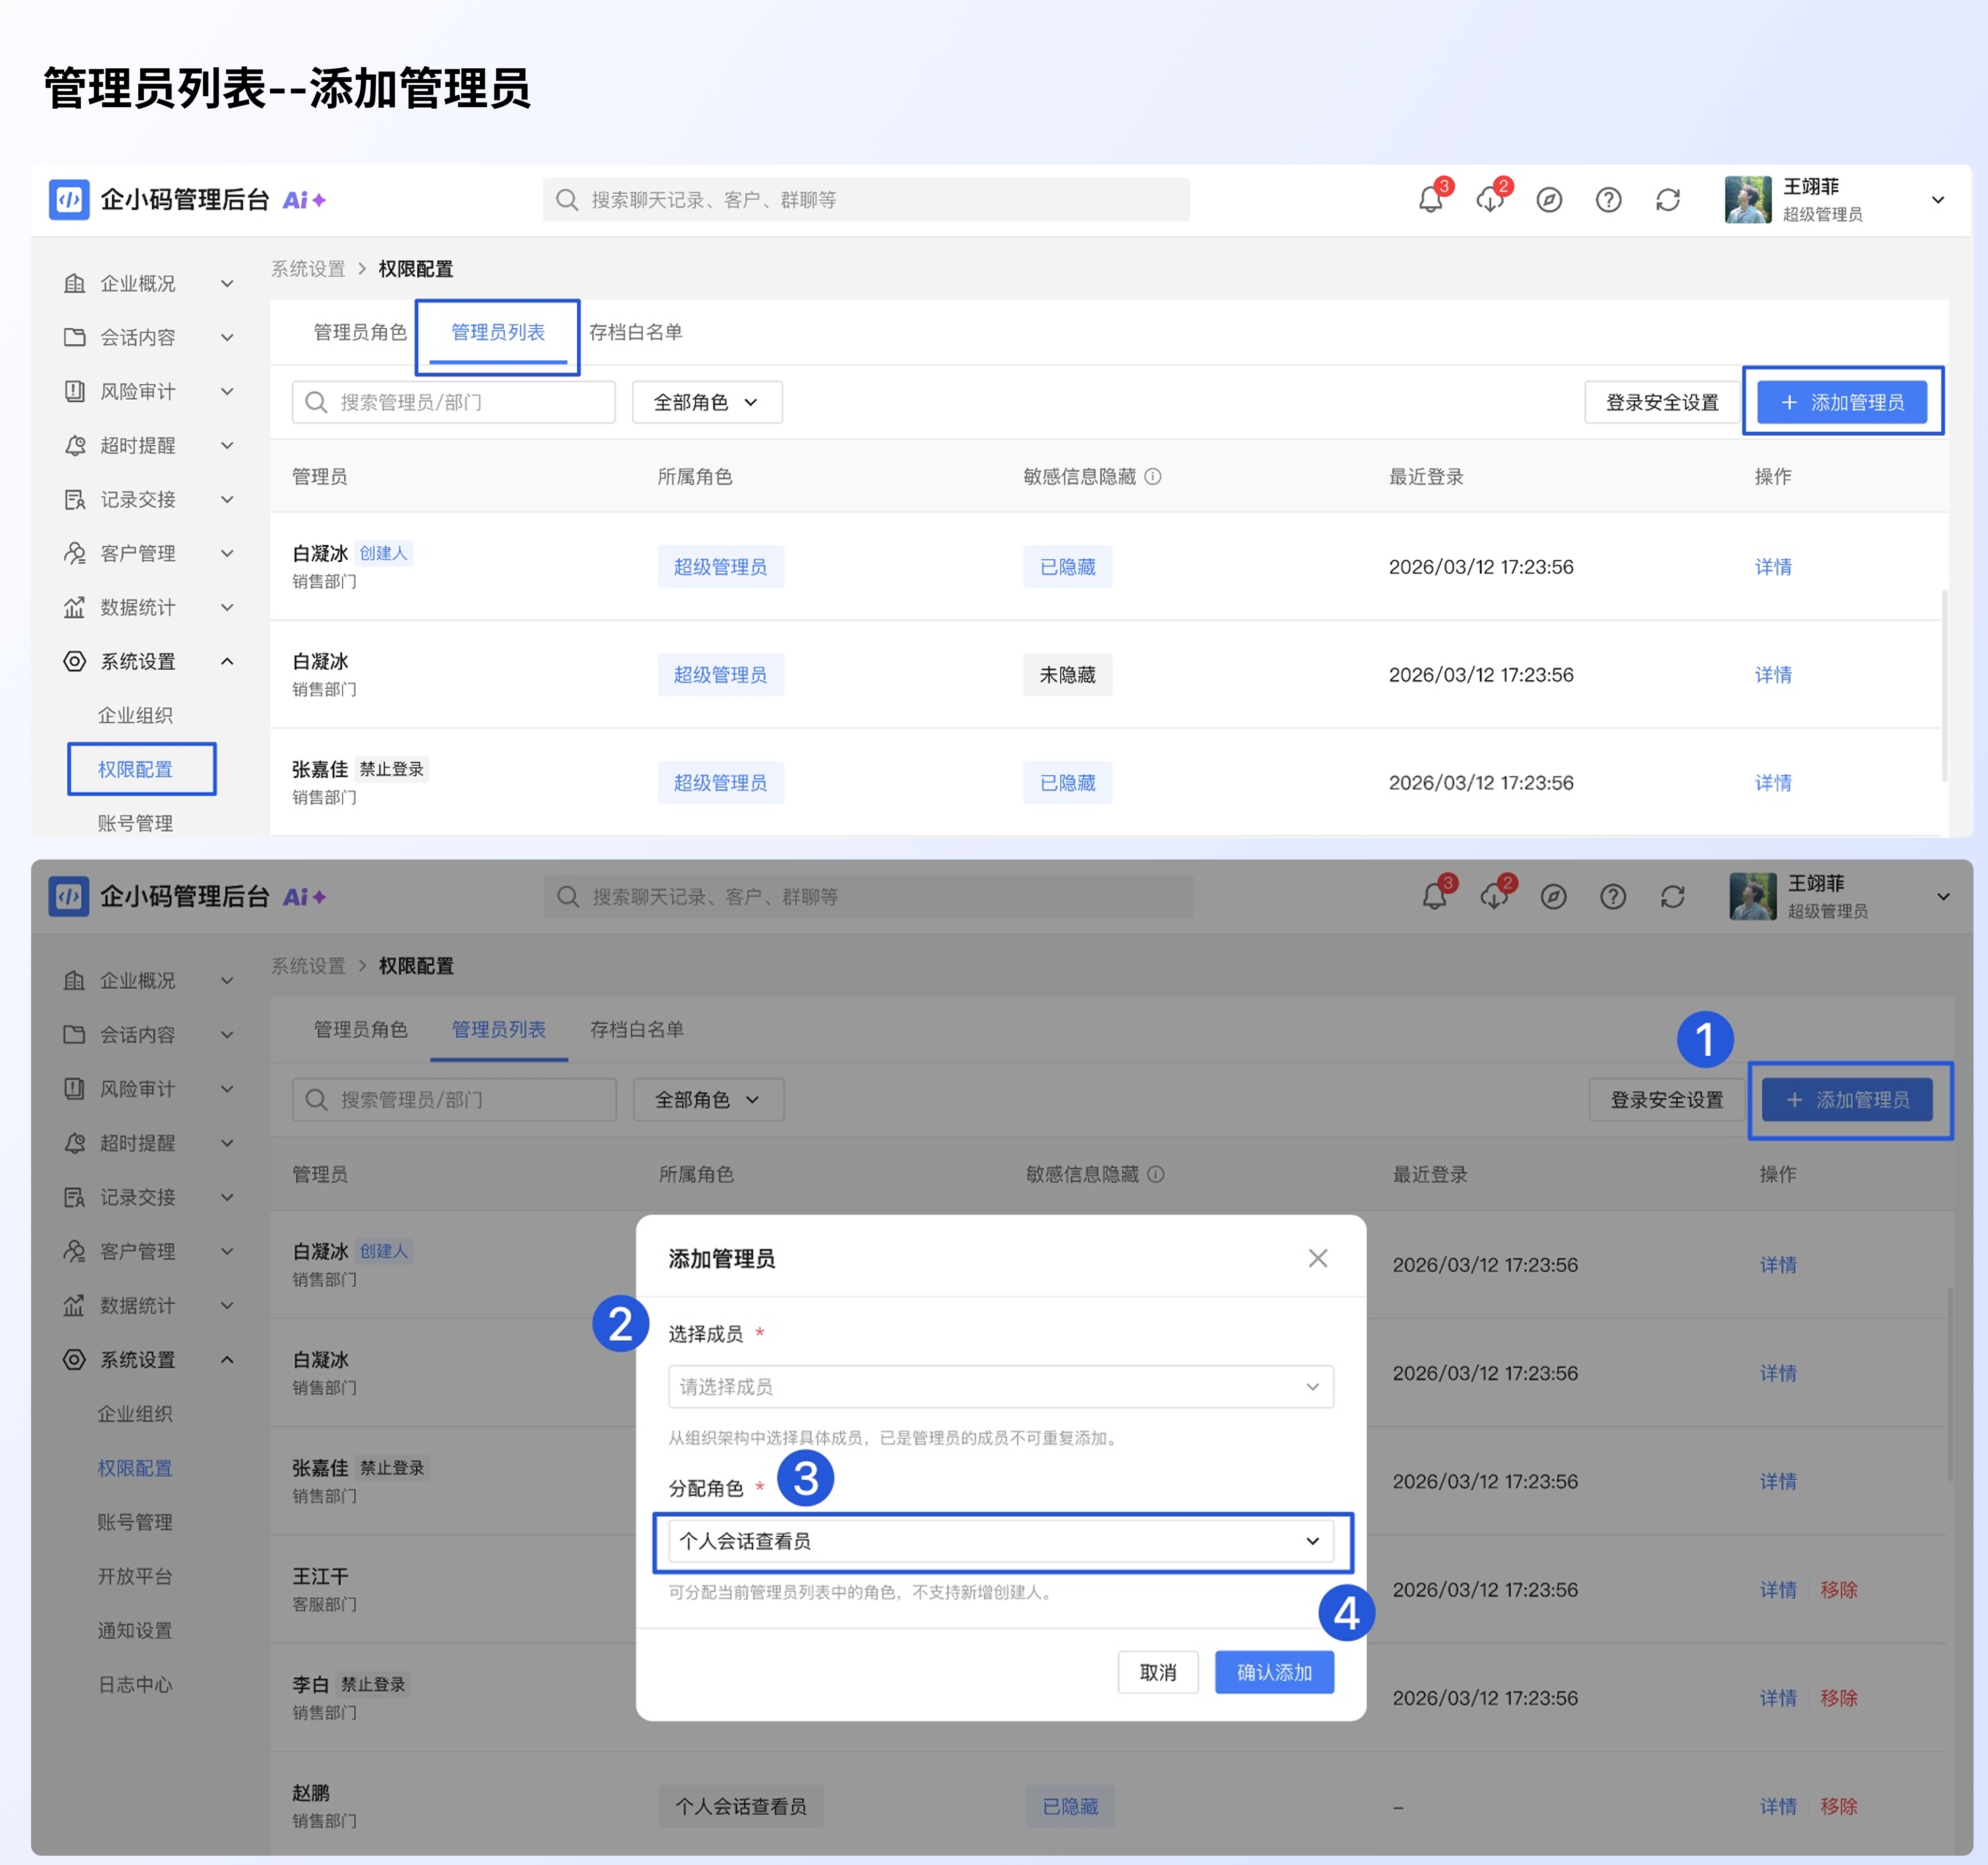This screenshot has width=1988, height=1865.
Task: Open 企业组织 submenu item in upper sidebar
Action: pyautogui.click(x=135, y=715)
